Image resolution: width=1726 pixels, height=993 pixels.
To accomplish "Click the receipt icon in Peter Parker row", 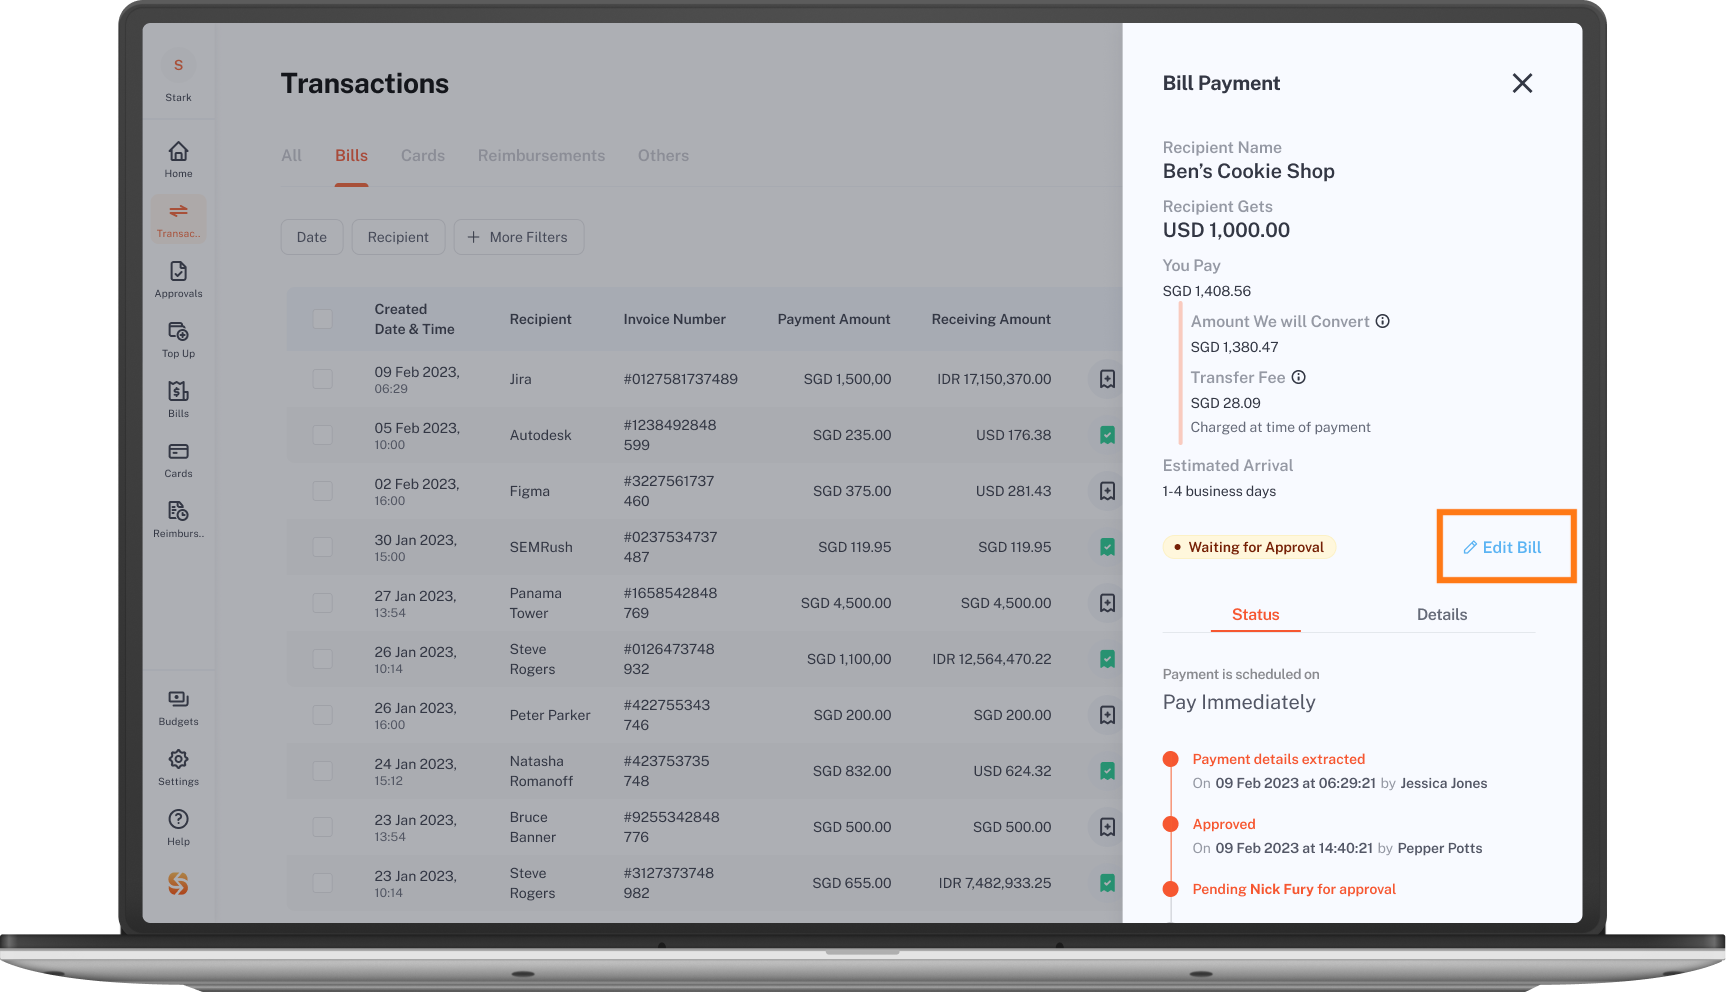I will pyautogui.click(x=1107, y=715).
